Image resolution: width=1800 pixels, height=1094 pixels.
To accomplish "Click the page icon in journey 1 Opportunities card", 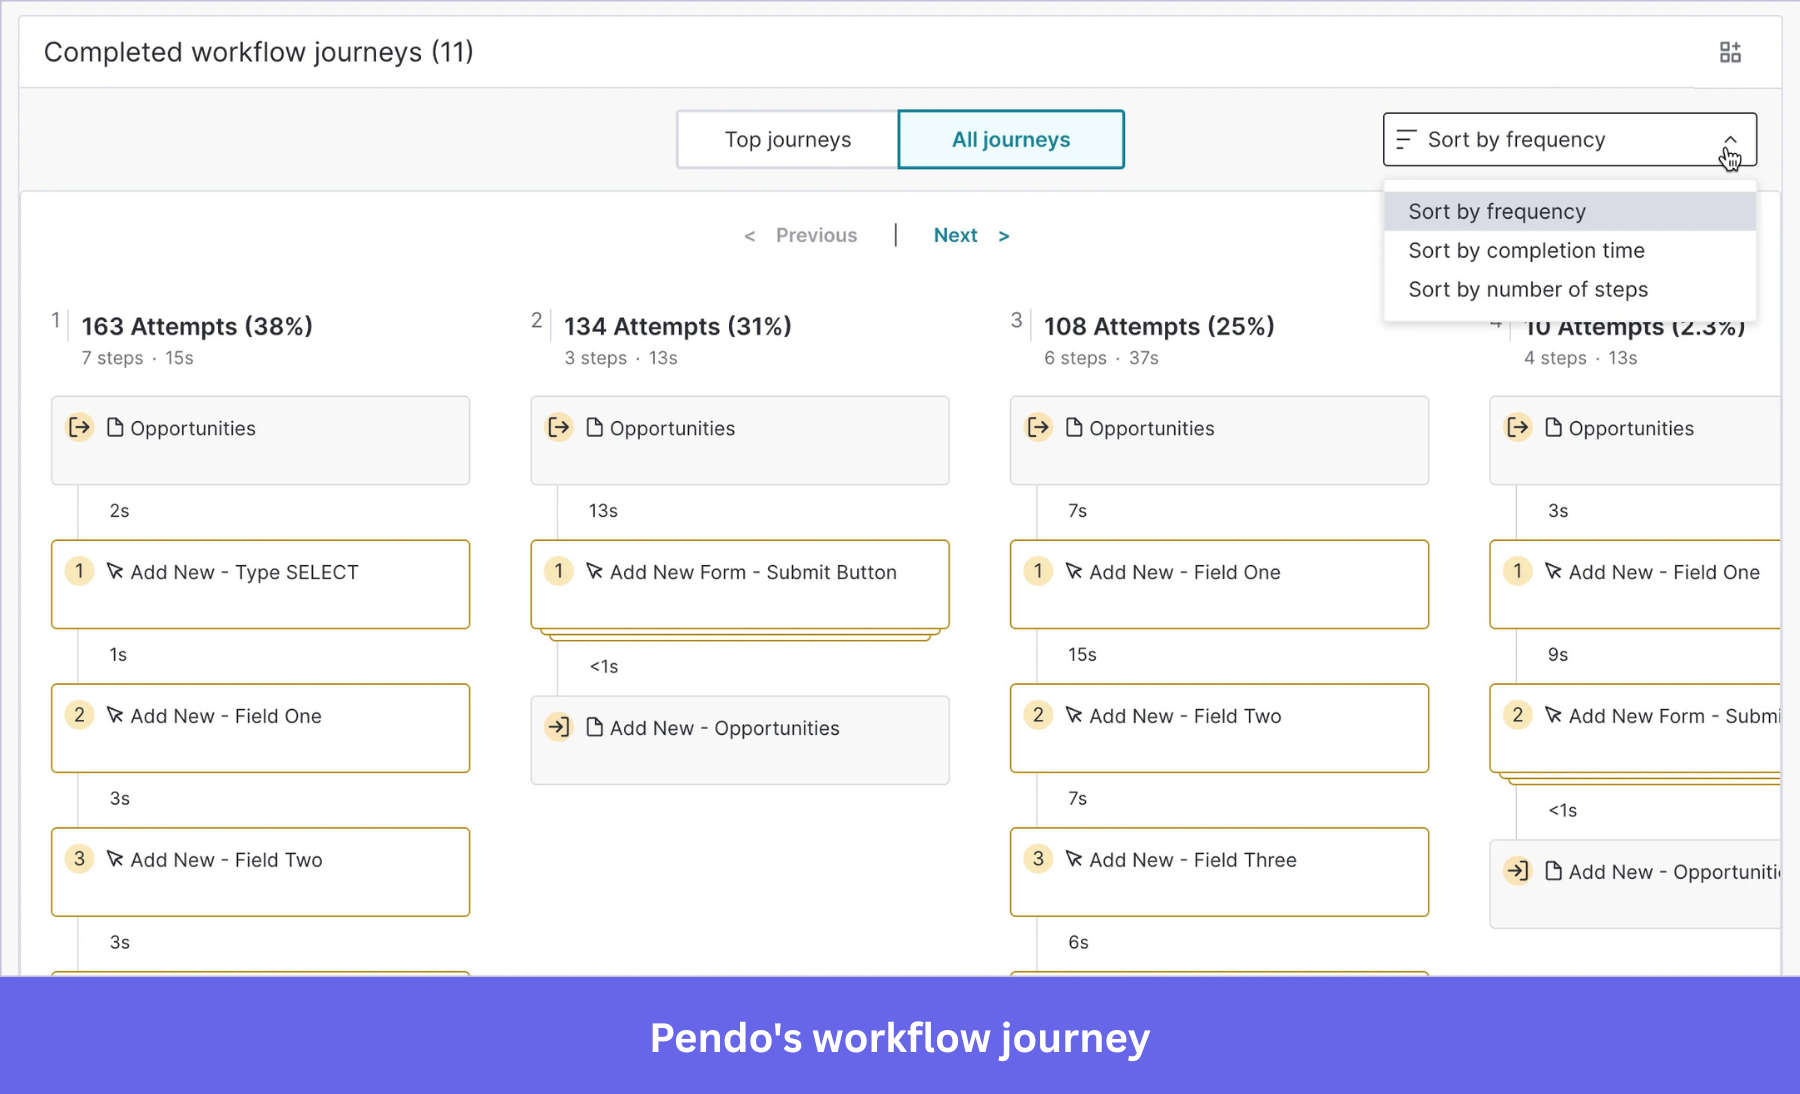I will (115, 428).
